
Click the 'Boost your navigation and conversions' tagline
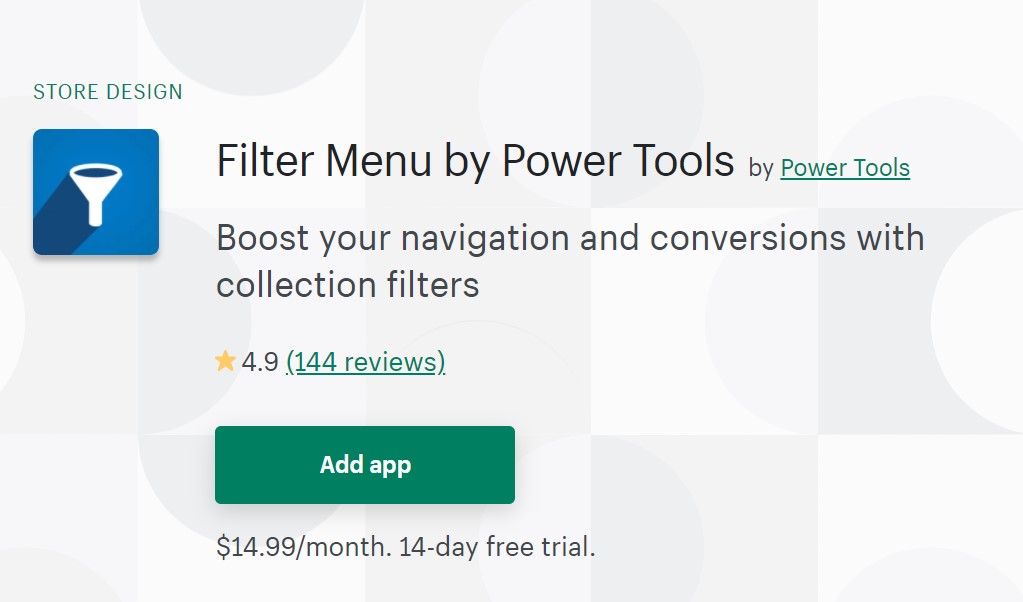(570, 239)
